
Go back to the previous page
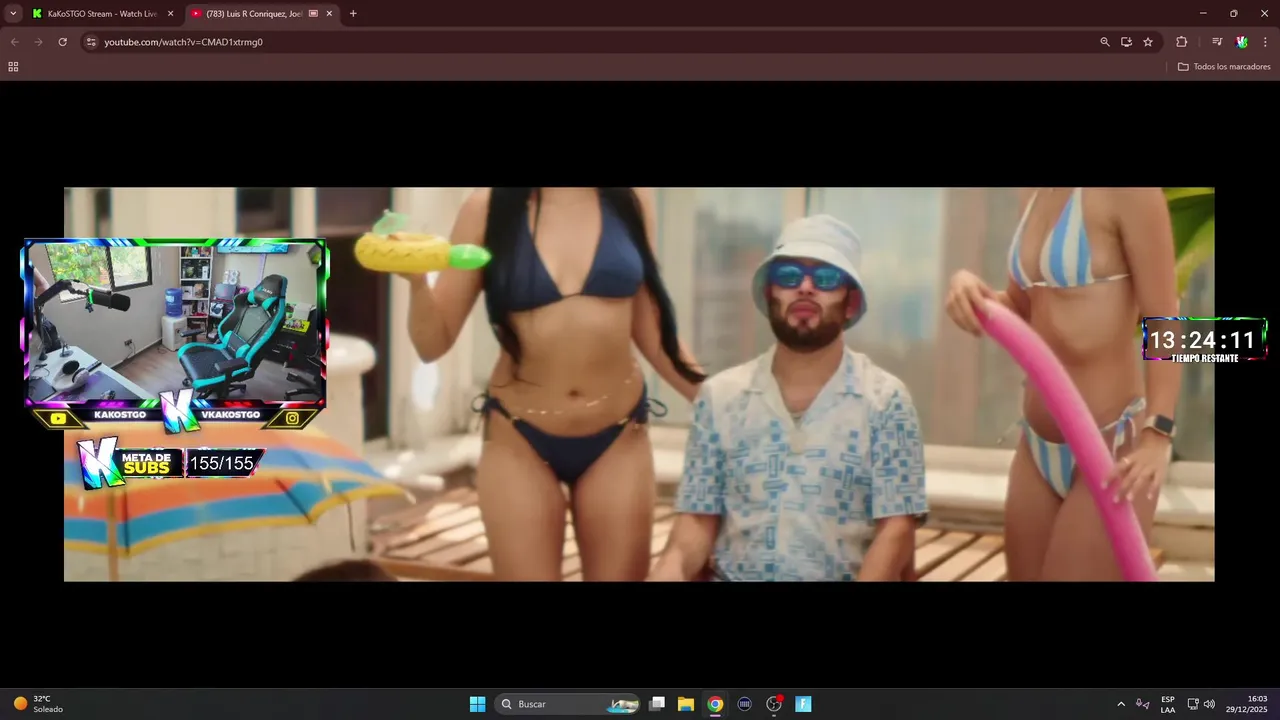click(14, 42)
